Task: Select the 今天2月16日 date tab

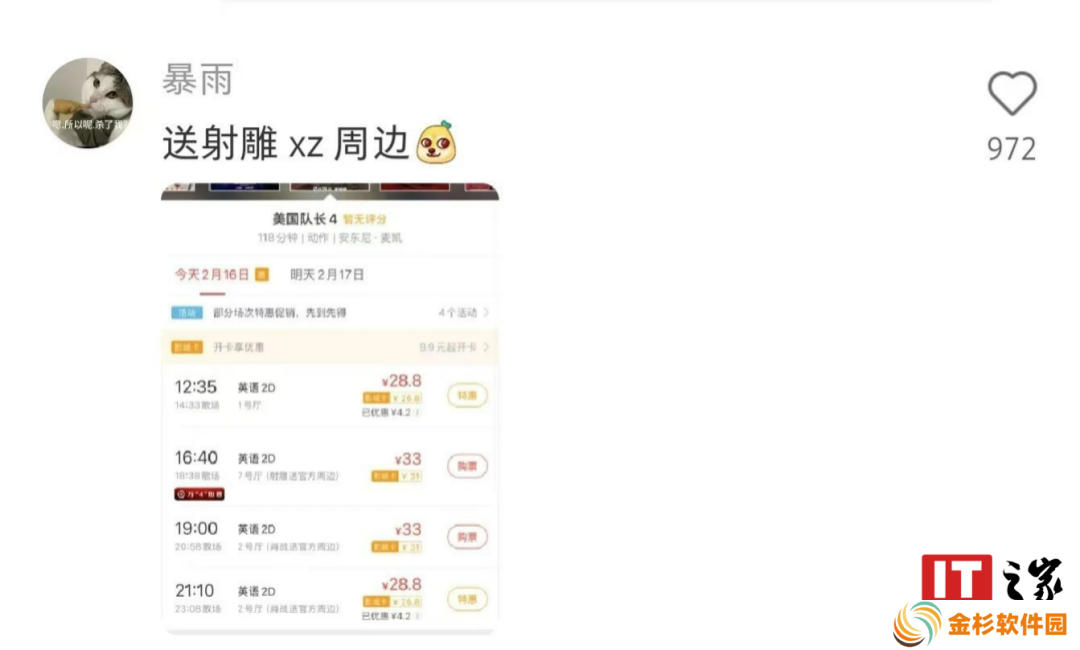Action: (x=211, y=275)
